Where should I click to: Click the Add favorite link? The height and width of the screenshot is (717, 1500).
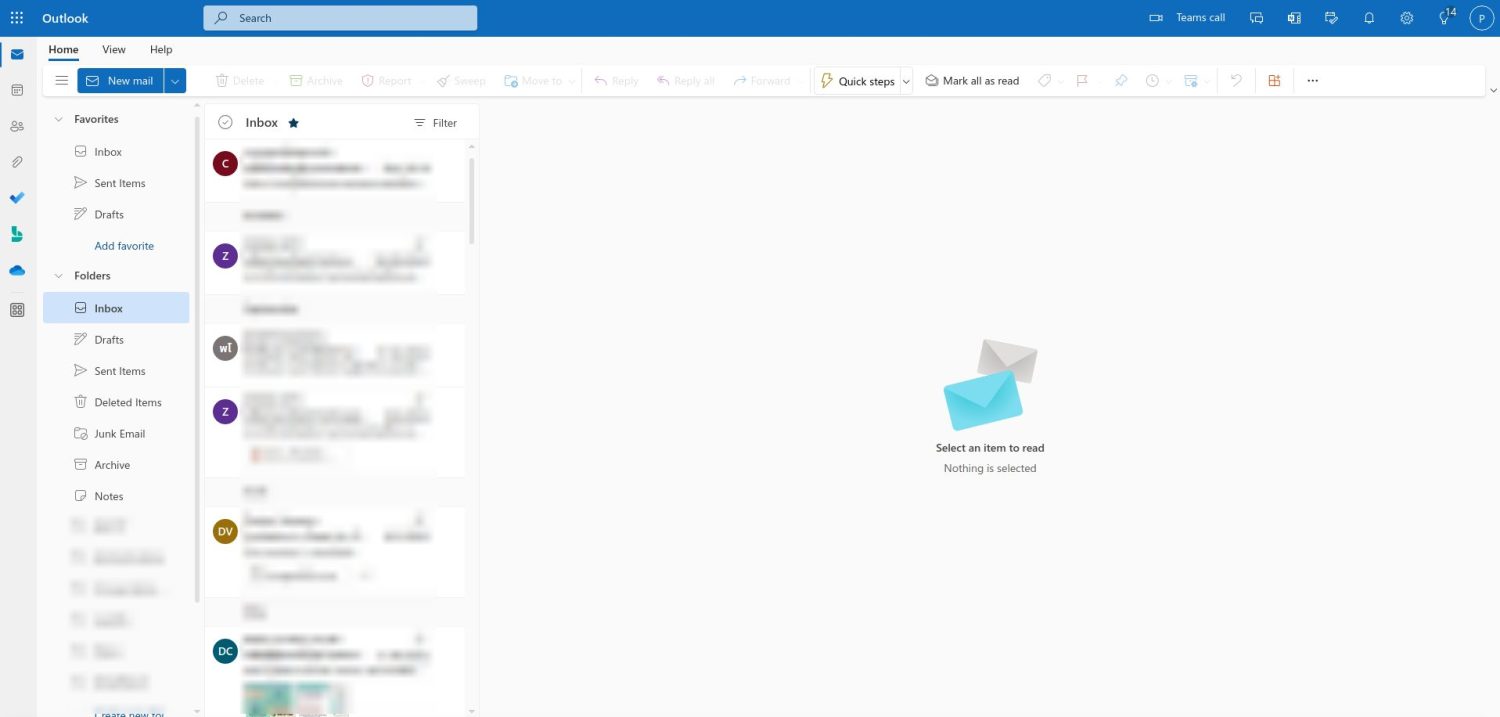124,246
